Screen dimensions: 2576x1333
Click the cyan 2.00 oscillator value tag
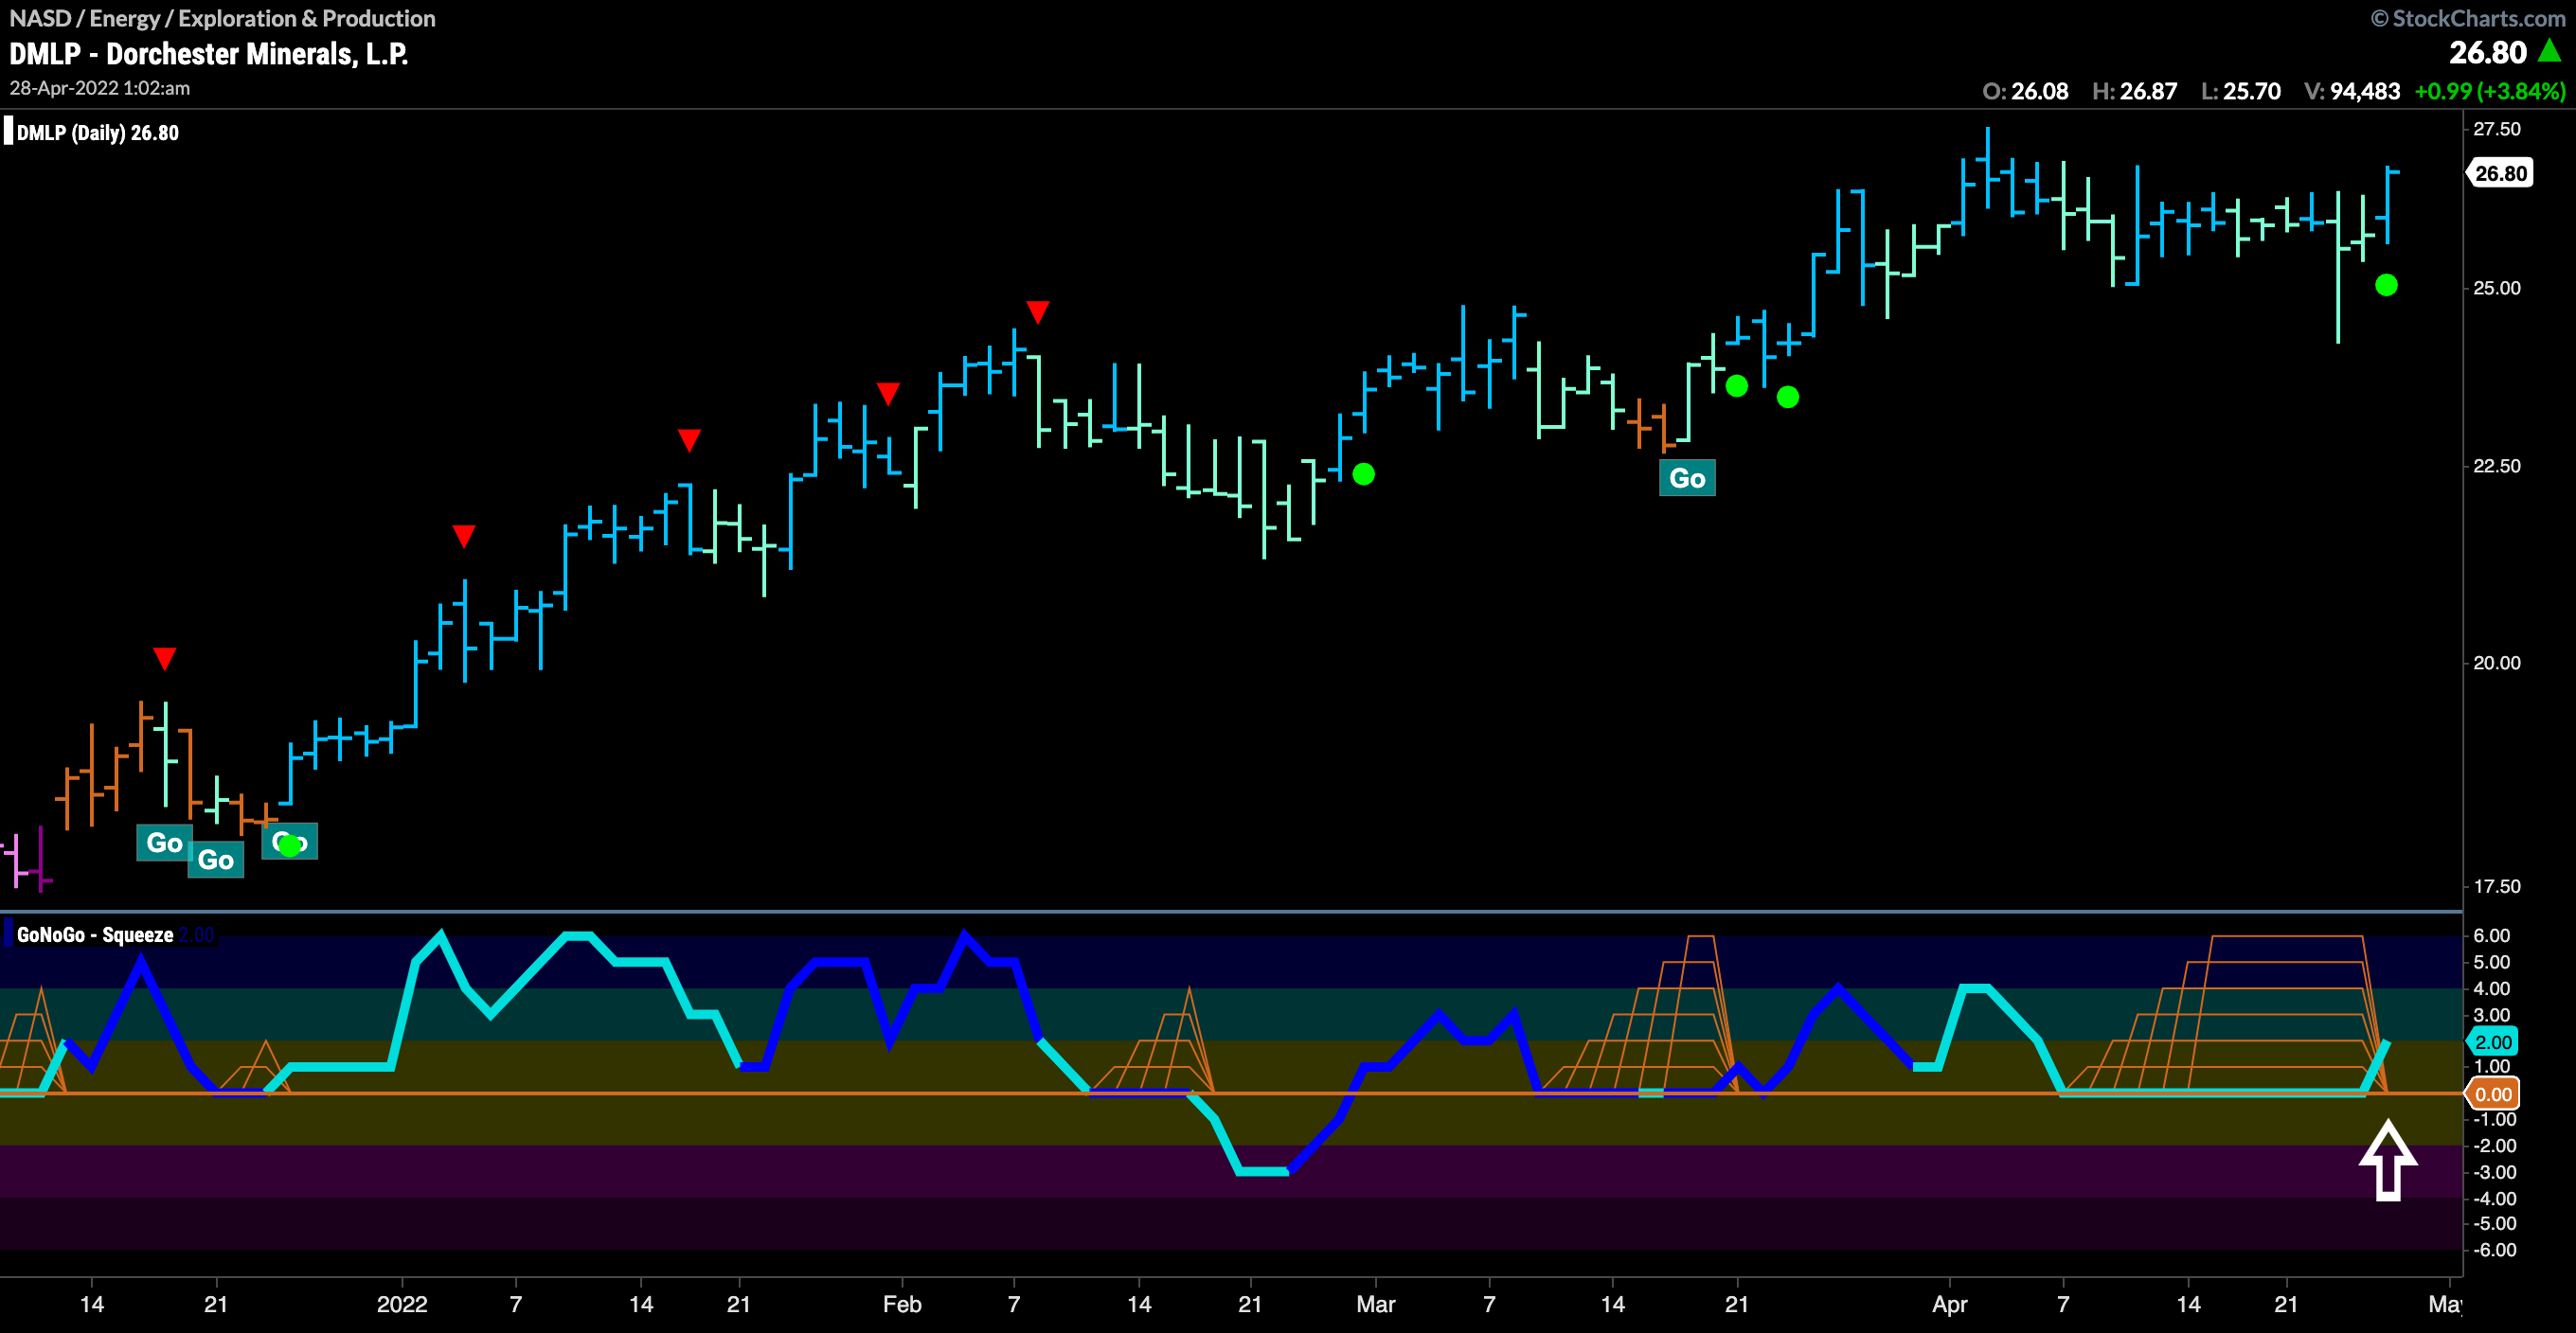coord(2493,1042)
